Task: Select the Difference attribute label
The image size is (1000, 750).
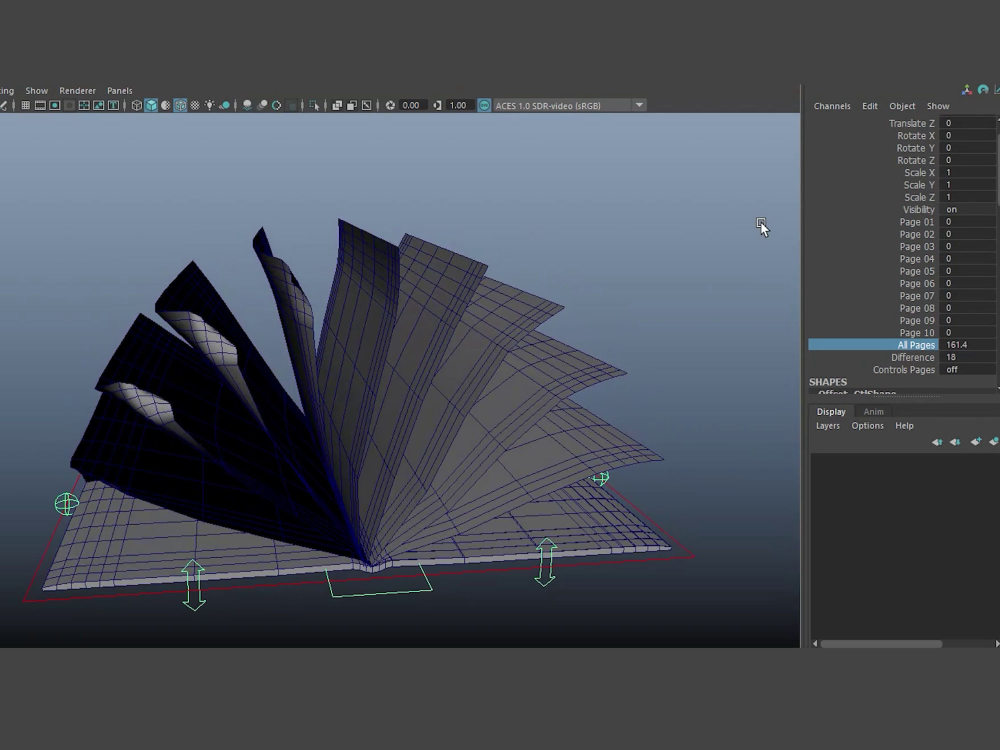Action: 912,357
